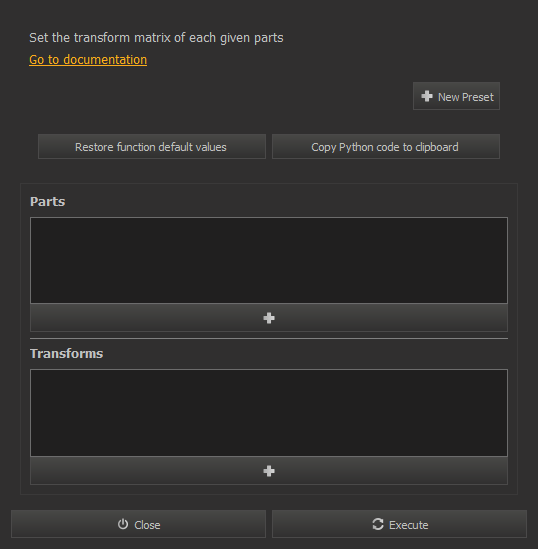Add a transform with the Transforms plus icon
Viewport: 538px width, 549px height.
(269, 471)
